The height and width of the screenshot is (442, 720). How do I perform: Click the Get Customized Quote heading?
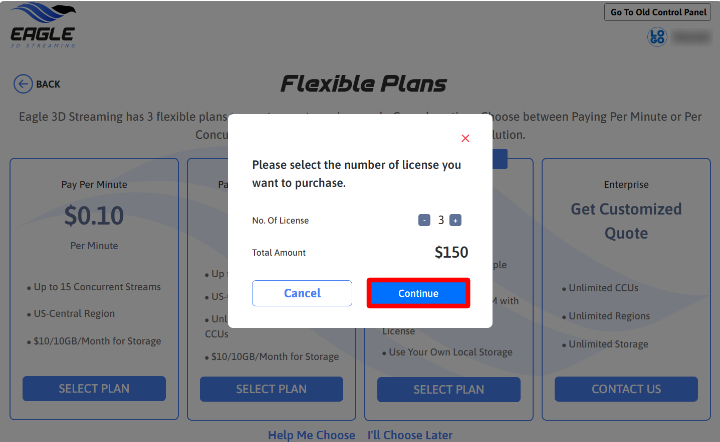(x=626, y=221)
